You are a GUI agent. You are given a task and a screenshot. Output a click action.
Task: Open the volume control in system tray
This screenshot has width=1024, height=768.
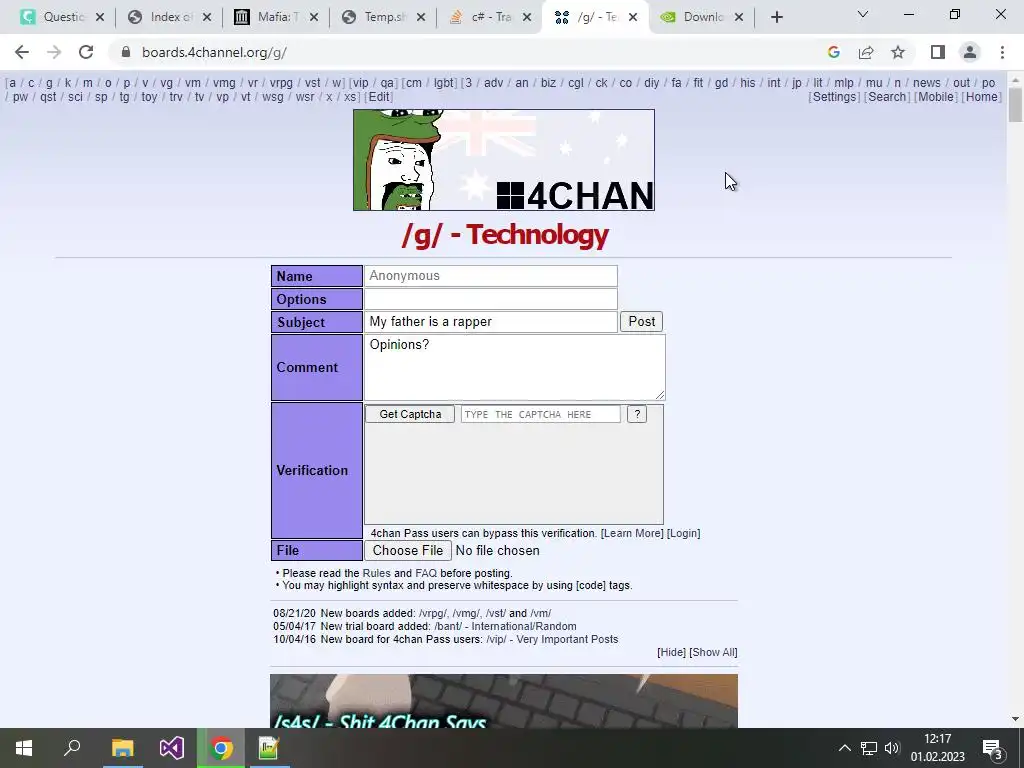coord(892,748)
